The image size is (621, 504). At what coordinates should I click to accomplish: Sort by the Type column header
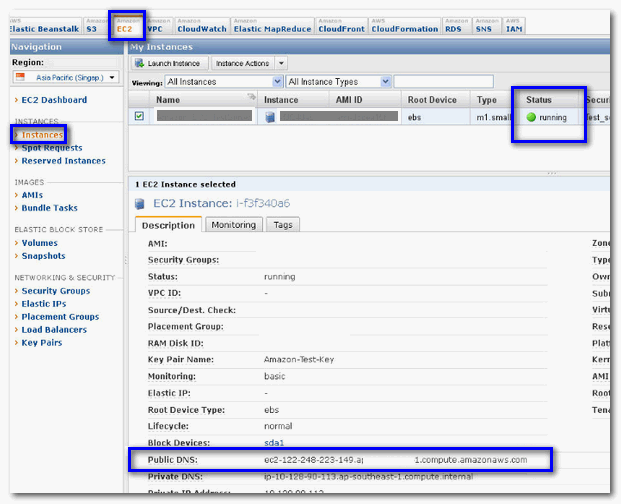[x=491, y=100]
